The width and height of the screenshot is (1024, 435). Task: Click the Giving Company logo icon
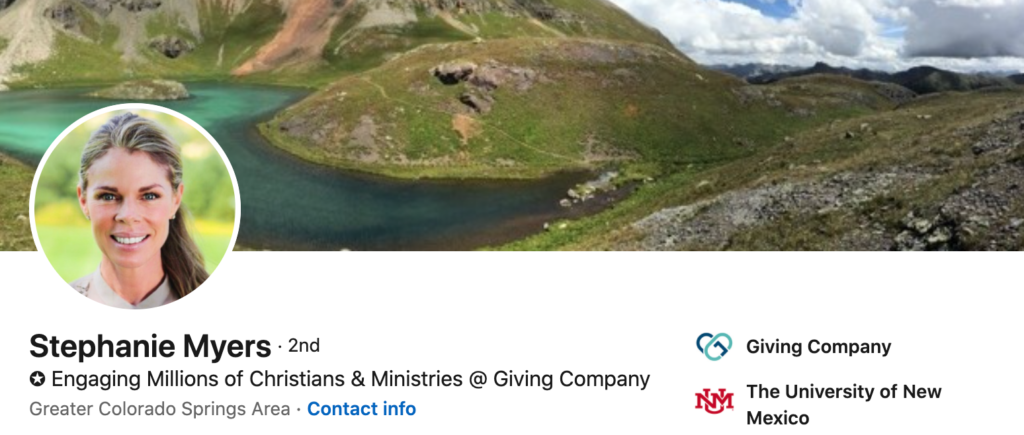point(714,347)
